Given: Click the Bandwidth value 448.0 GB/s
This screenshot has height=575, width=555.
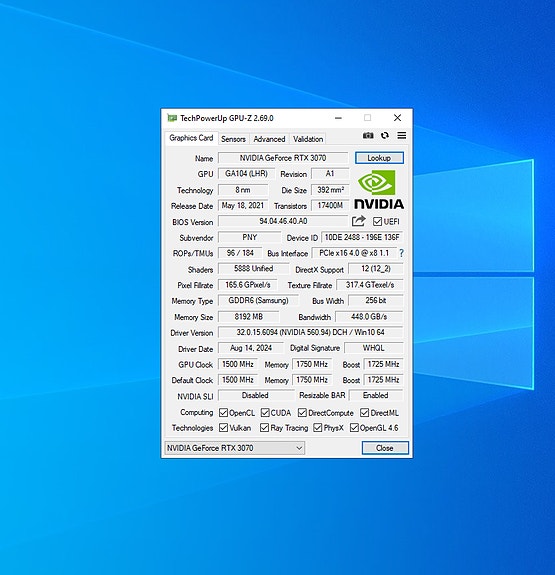Looking at the screenshot, I should (369, 316).
